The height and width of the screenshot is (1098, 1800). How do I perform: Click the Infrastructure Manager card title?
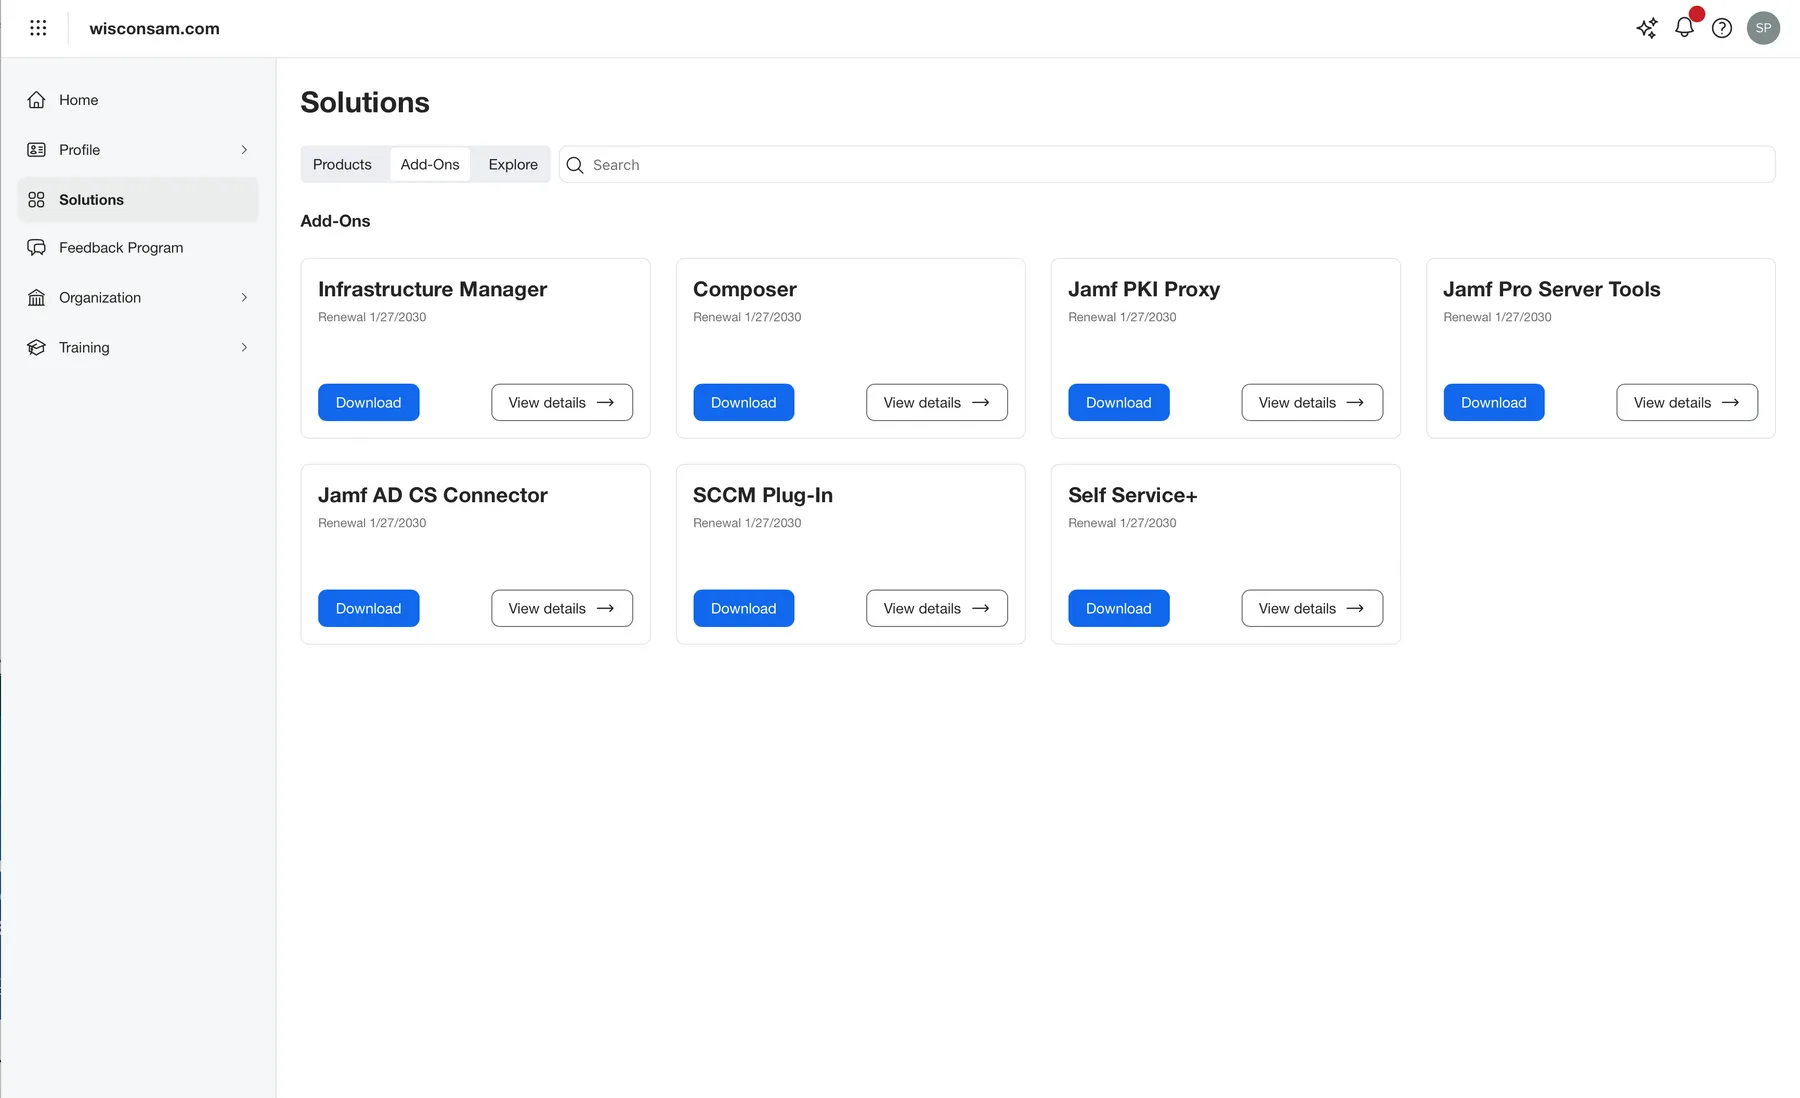432,289
